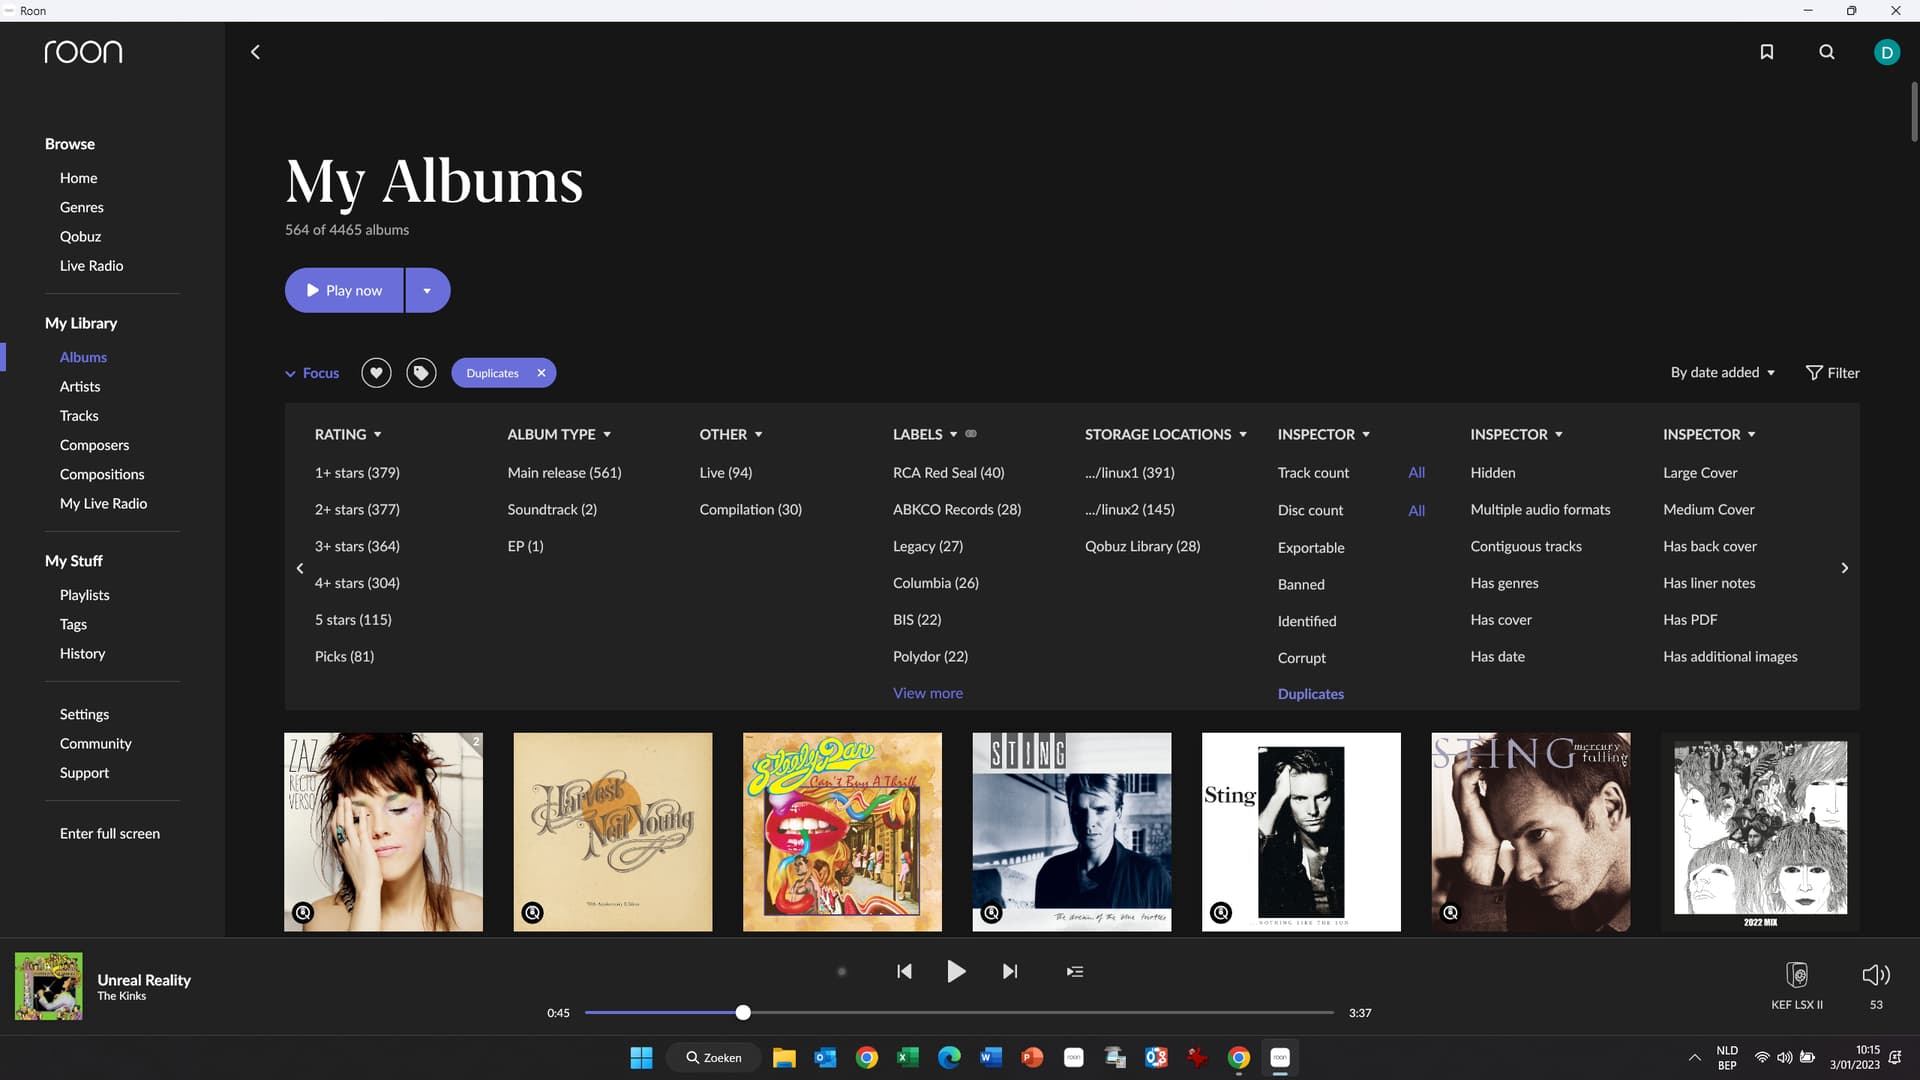Collapse the Focus panel
This screenshot has width=1920, height=1080.
click(312, 373)
